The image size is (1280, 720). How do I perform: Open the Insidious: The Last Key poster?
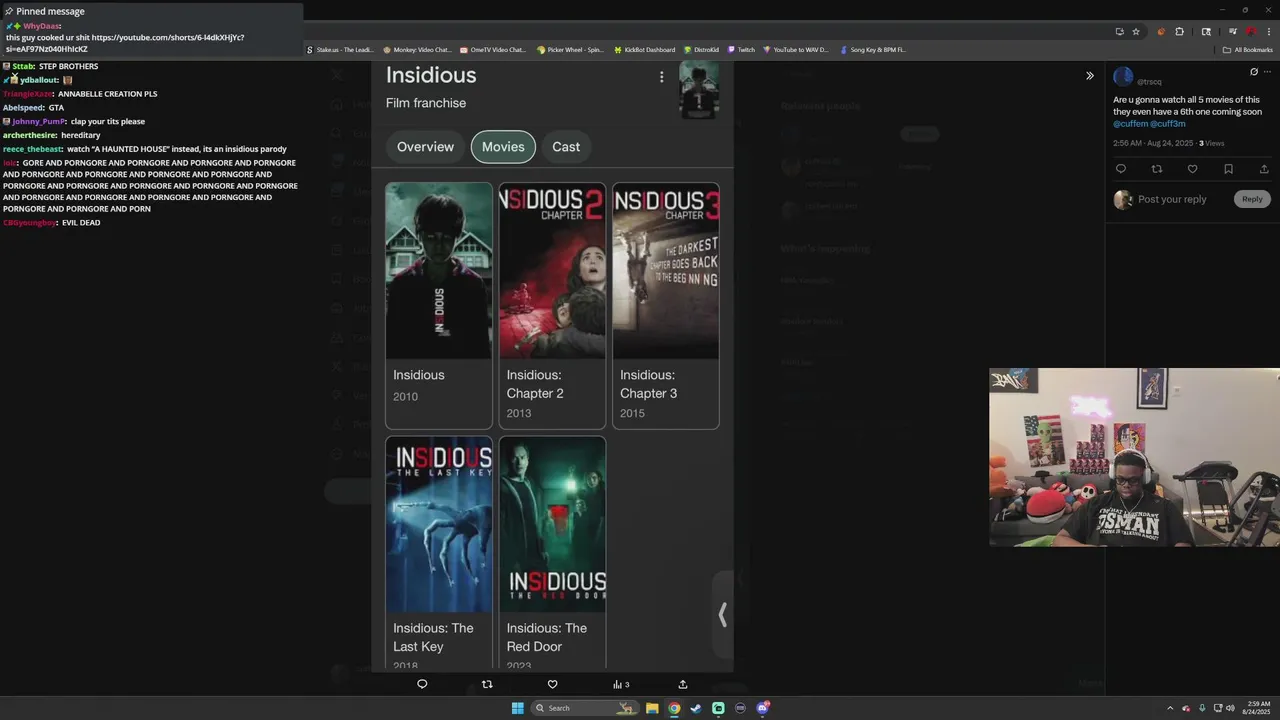[439, 525]
